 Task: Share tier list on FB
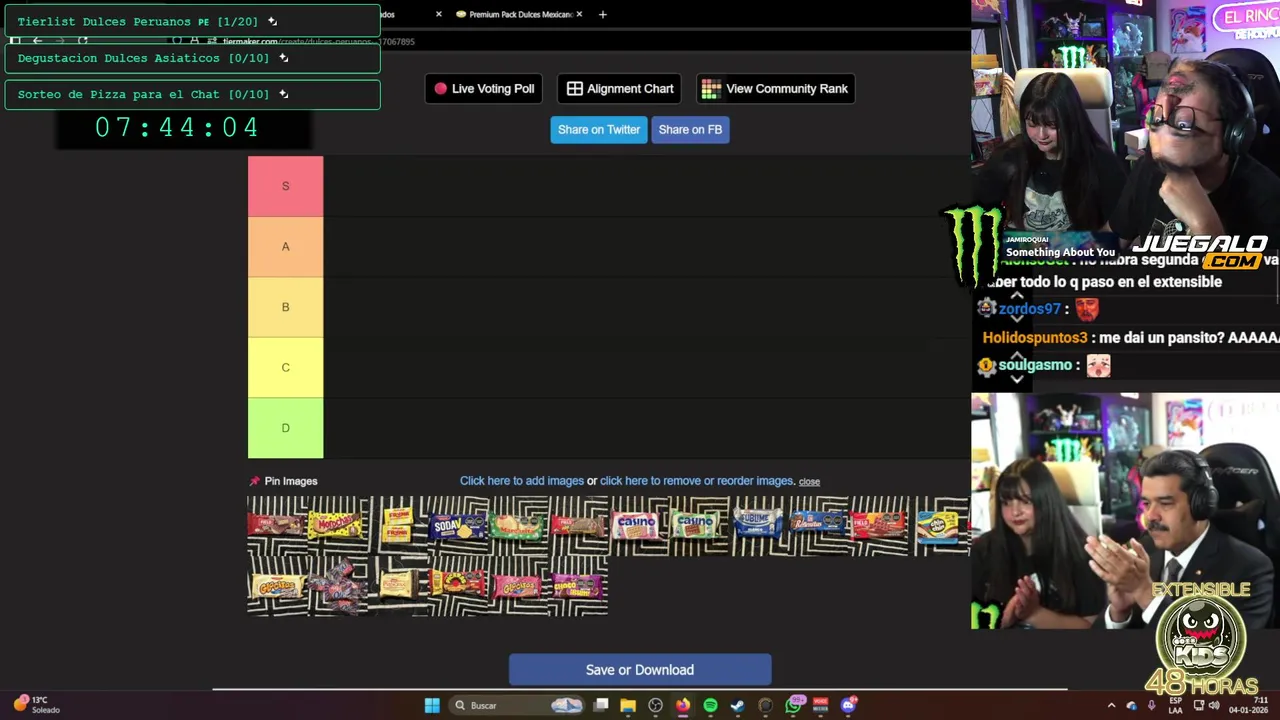[x=690, y=129]
